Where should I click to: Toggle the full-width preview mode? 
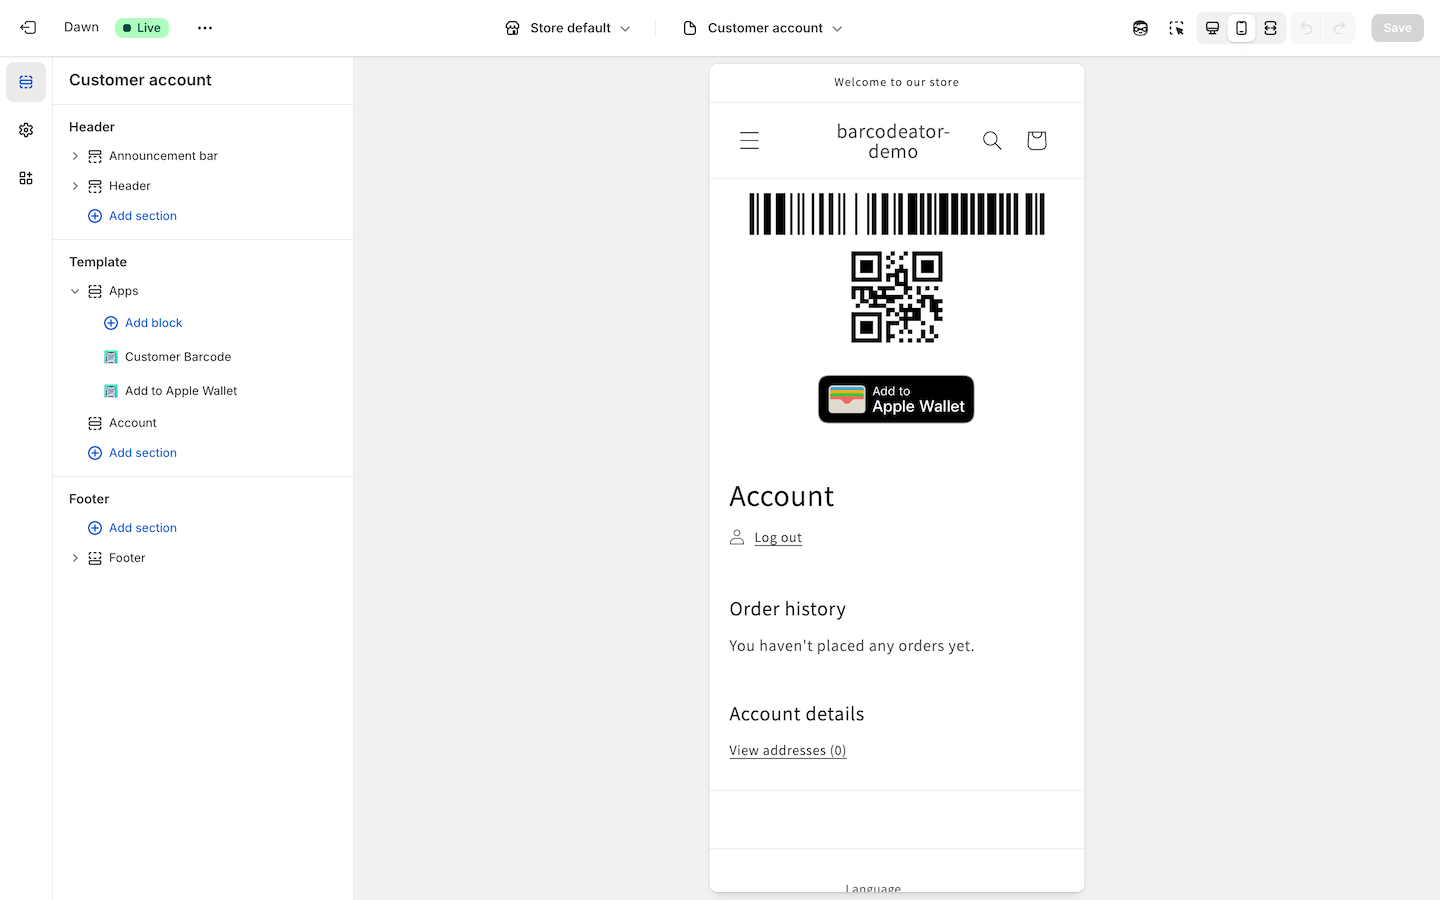coord(1270,28)
